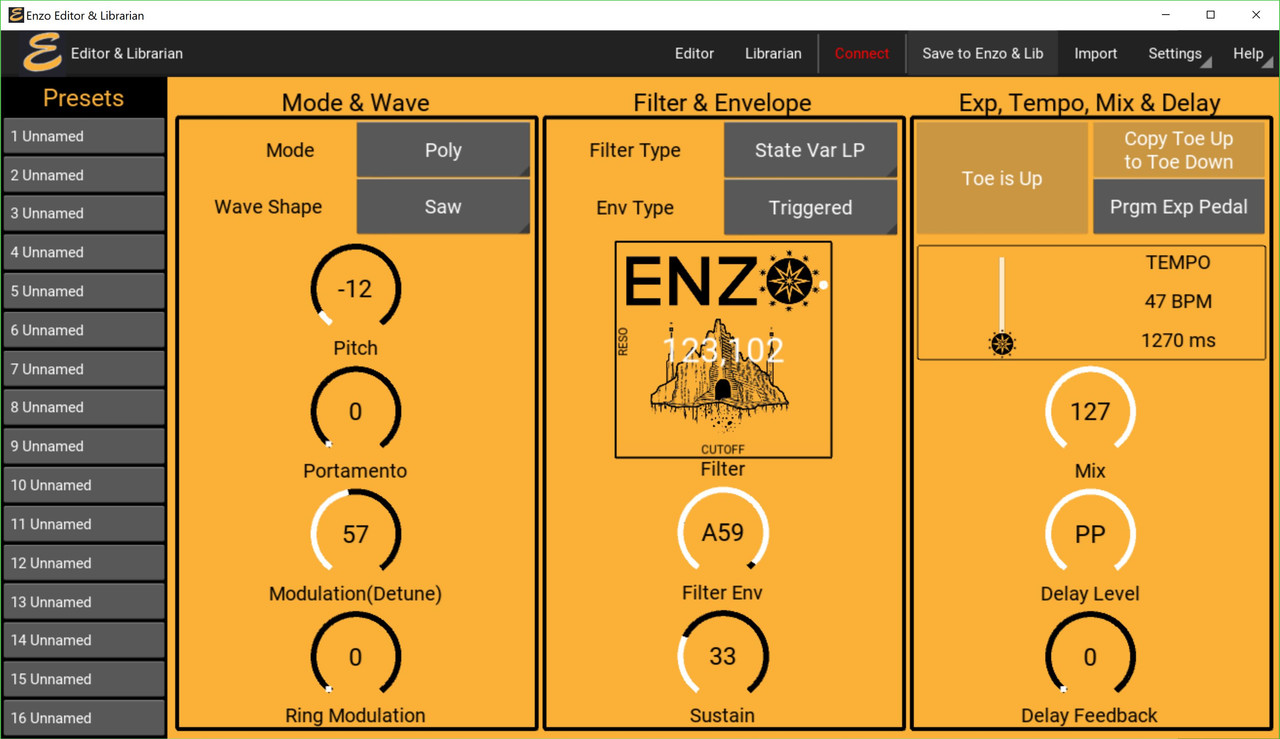Open the Mode dropdown set to Poly

click(x=443, y=150)
